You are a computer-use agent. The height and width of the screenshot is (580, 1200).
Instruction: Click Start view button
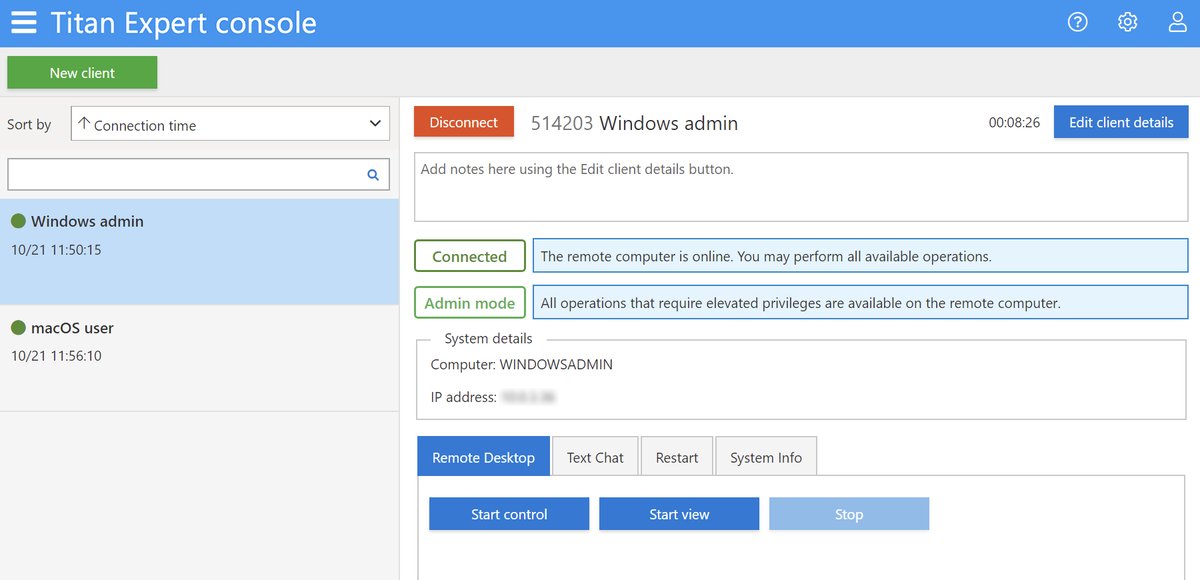click(x=679, y=514)
